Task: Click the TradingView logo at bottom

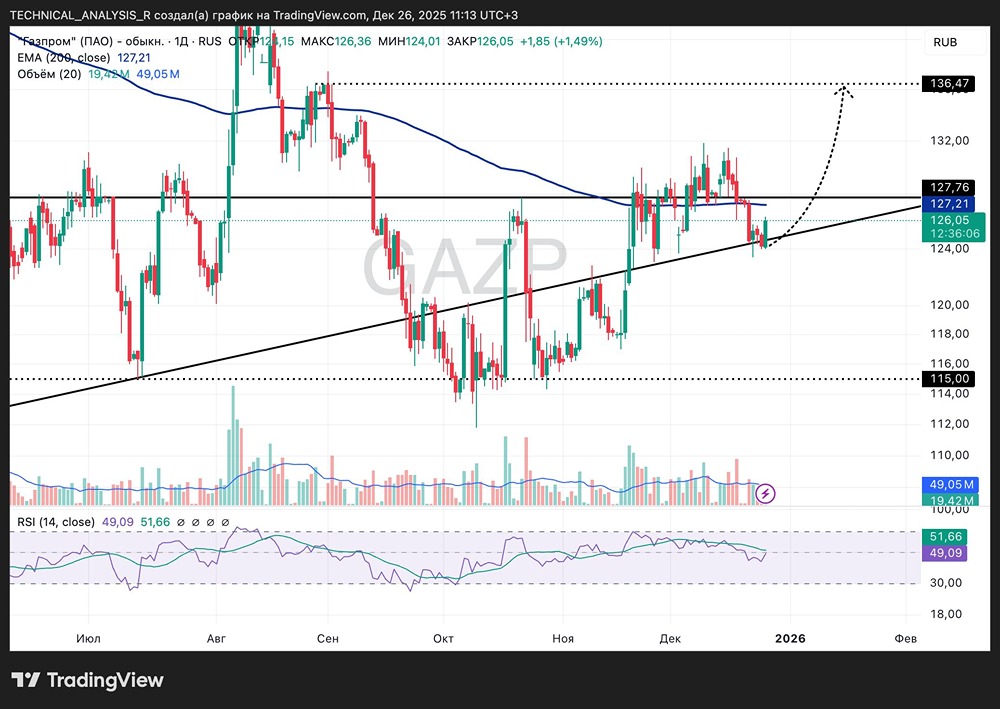Action: (88, 680)
